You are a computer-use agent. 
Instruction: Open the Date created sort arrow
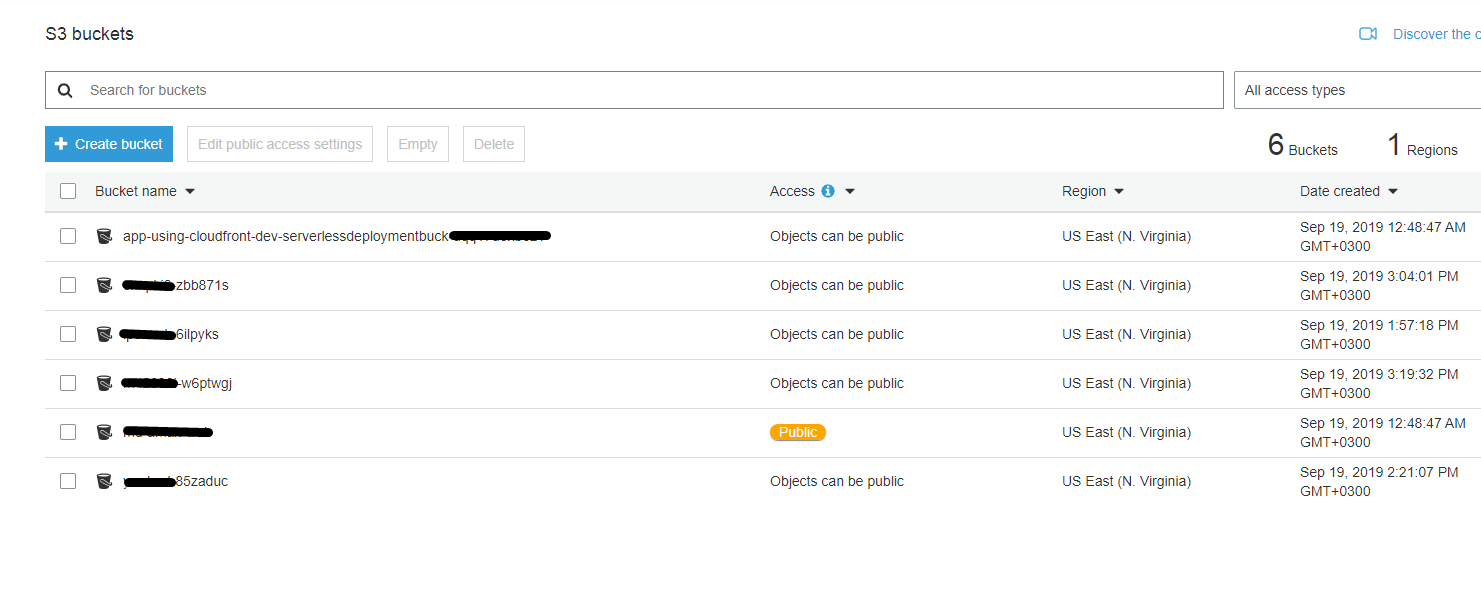pos(1393,191)
